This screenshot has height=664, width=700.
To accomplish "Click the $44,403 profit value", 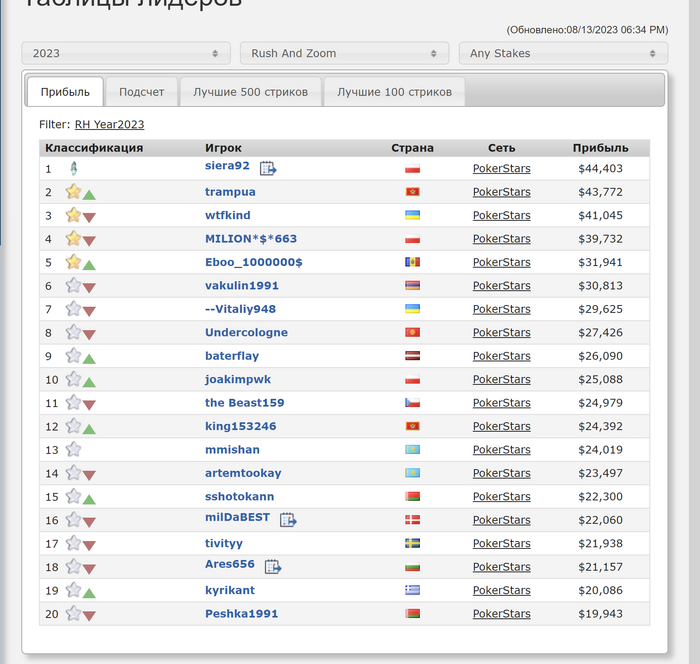I will pyautogui.click(x=600, y=168).
